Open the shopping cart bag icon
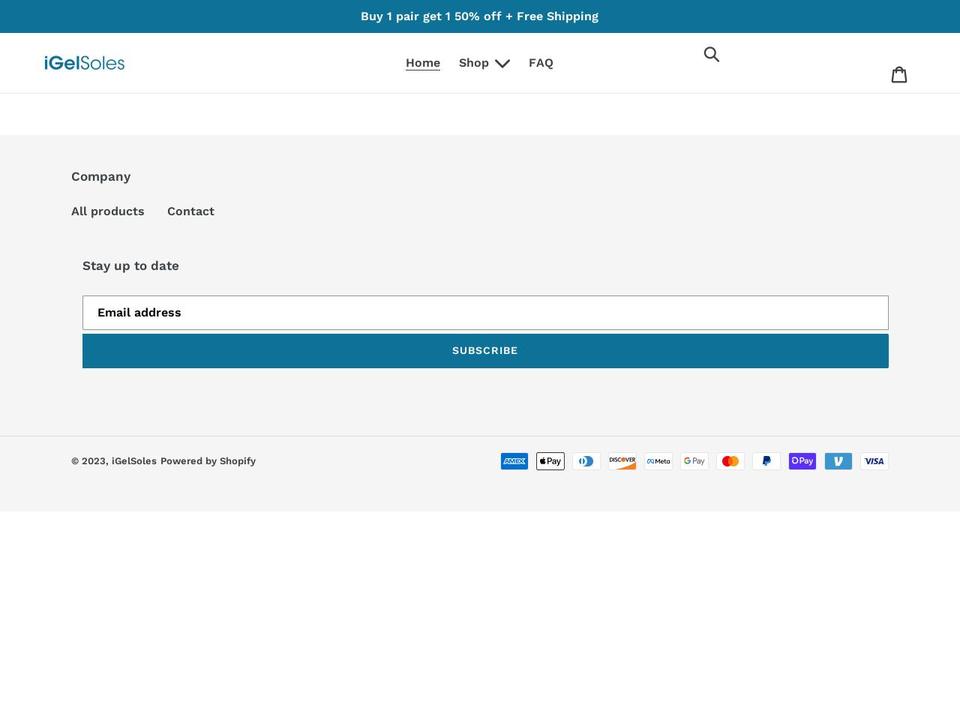 tap(899, 75)
